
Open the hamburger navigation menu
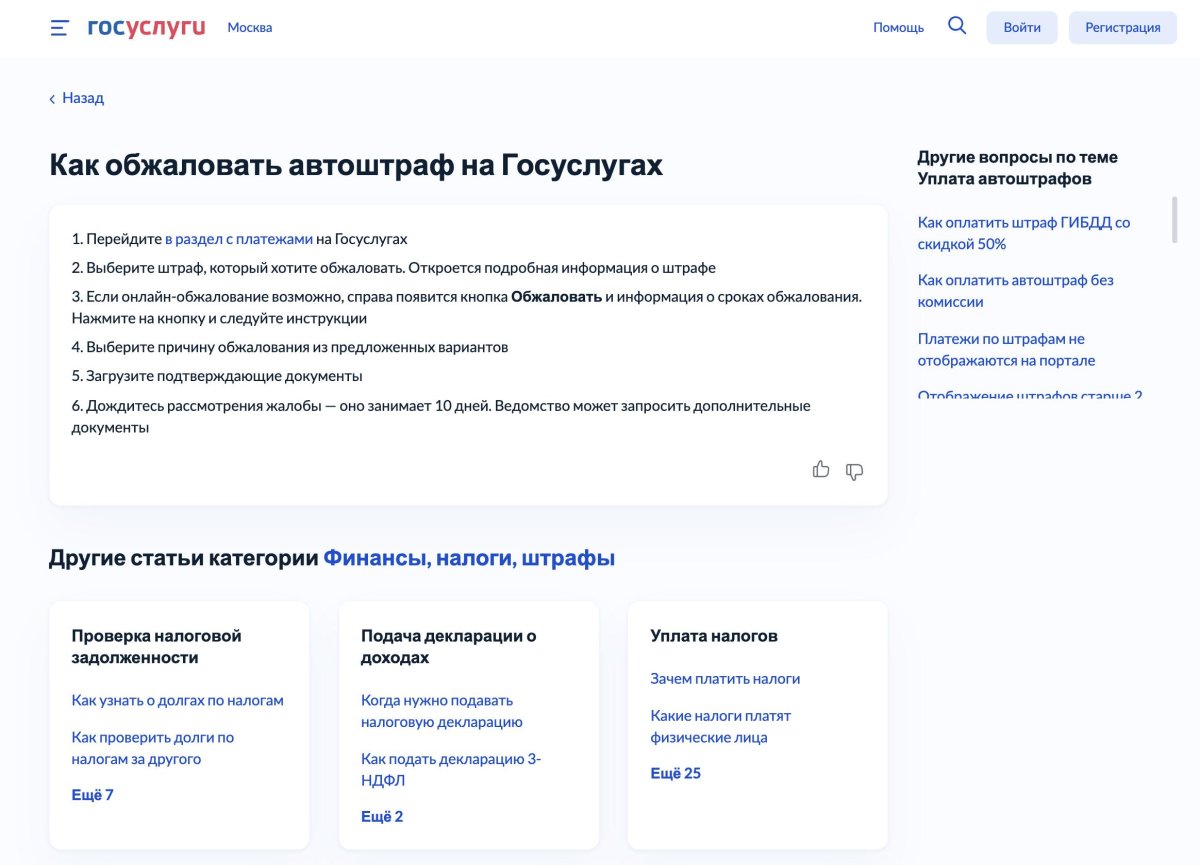tap(57, 27)
